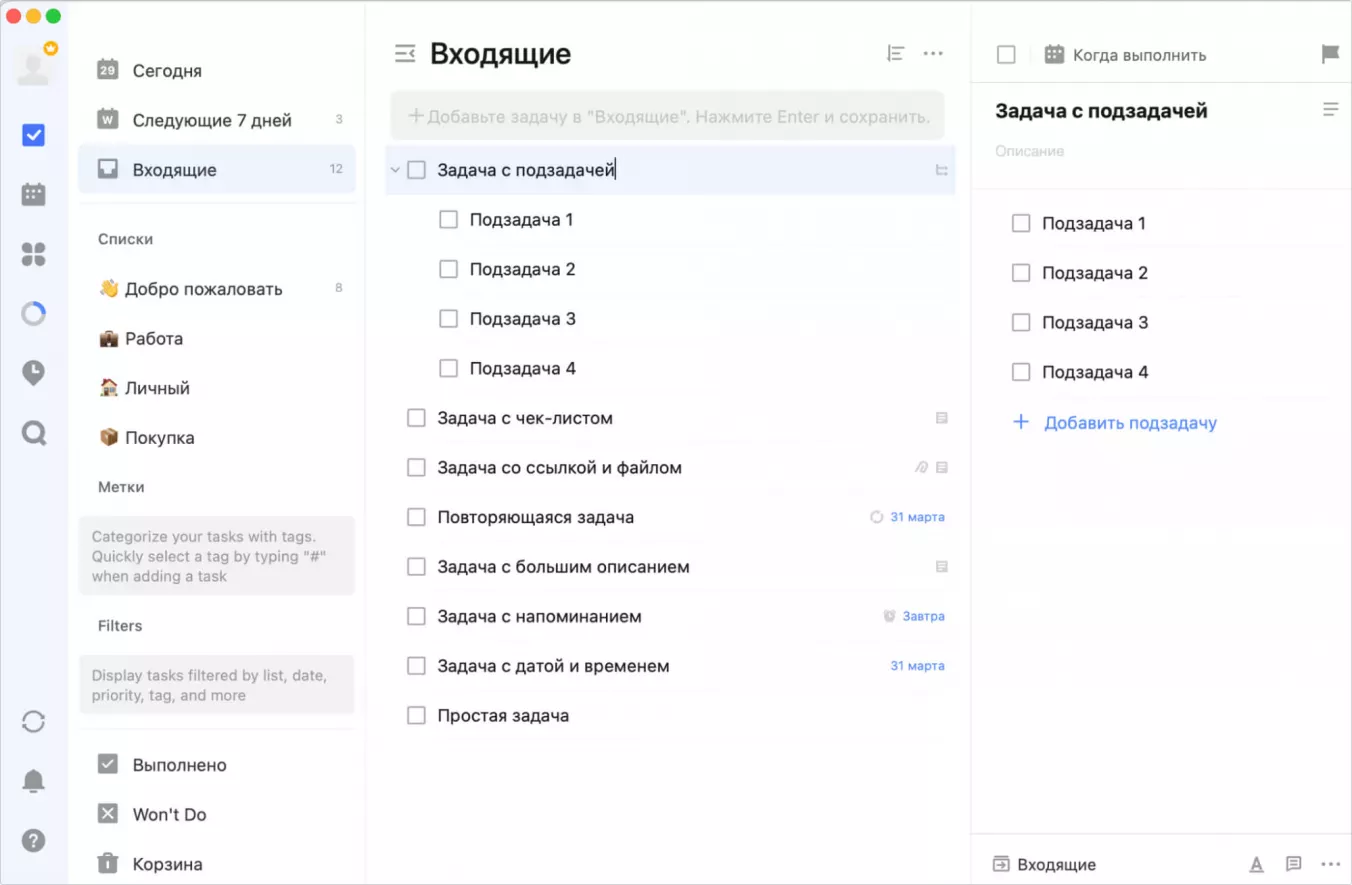Click 31 марта date on Повторяющаяся задача

point(917,517)
